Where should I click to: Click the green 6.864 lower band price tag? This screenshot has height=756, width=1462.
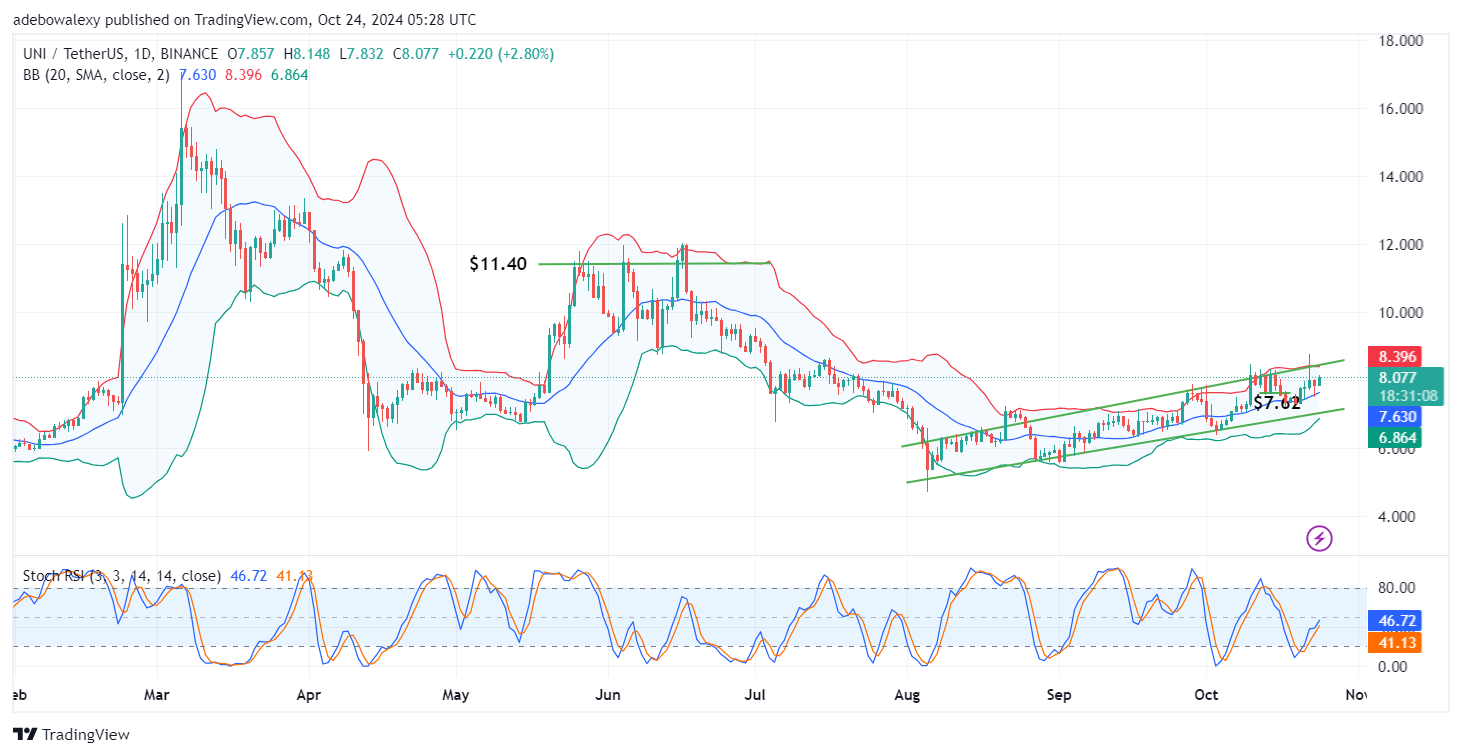click(1397, 437)
